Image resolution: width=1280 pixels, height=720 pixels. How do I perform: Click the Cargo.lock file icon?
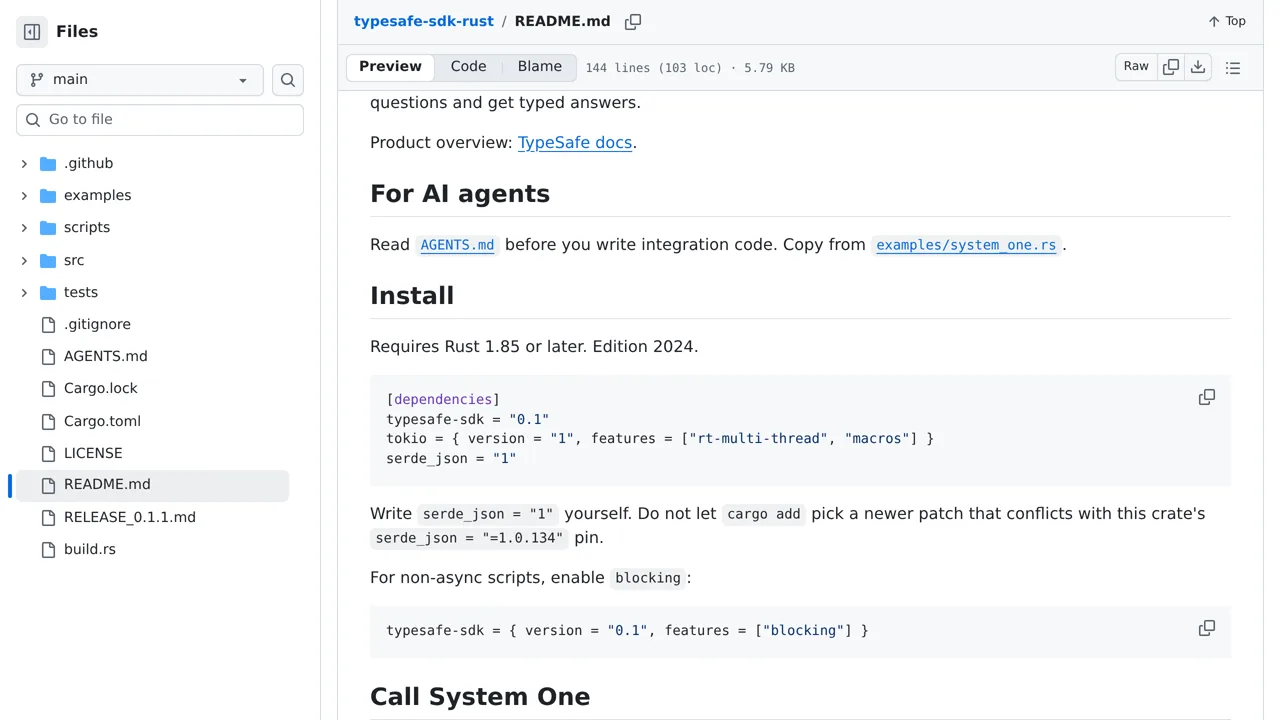coord(48,389)
